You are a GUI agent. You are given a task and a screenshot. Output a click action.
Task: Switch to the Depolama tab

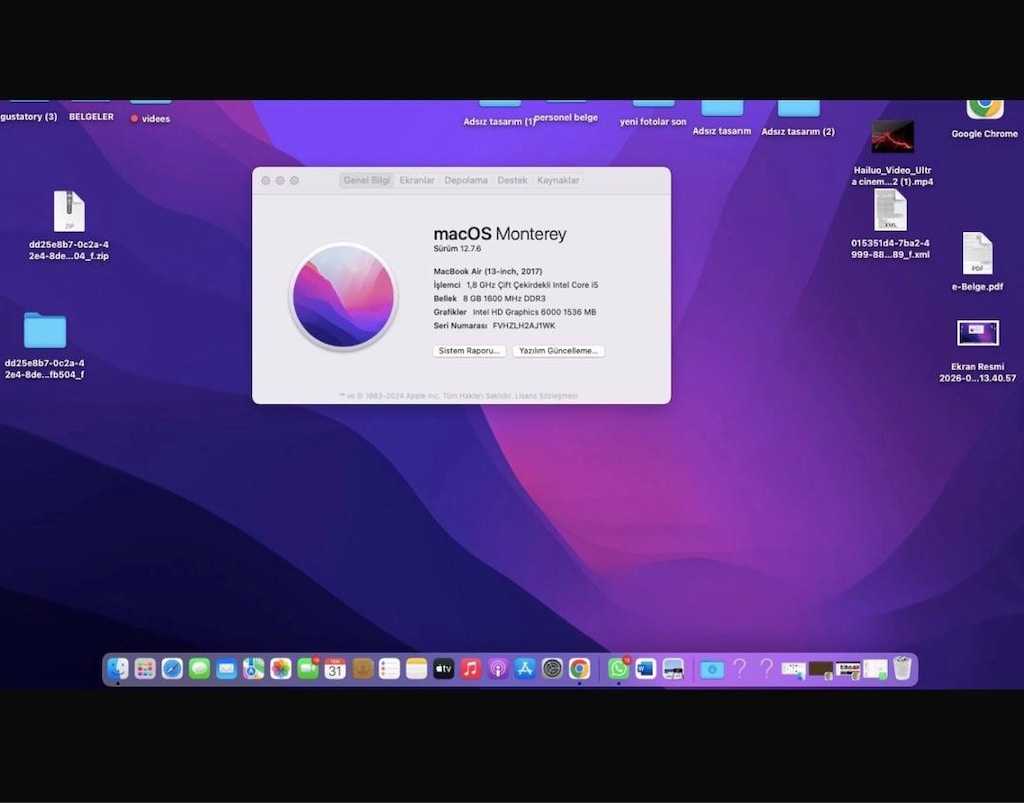click(466, 180)
